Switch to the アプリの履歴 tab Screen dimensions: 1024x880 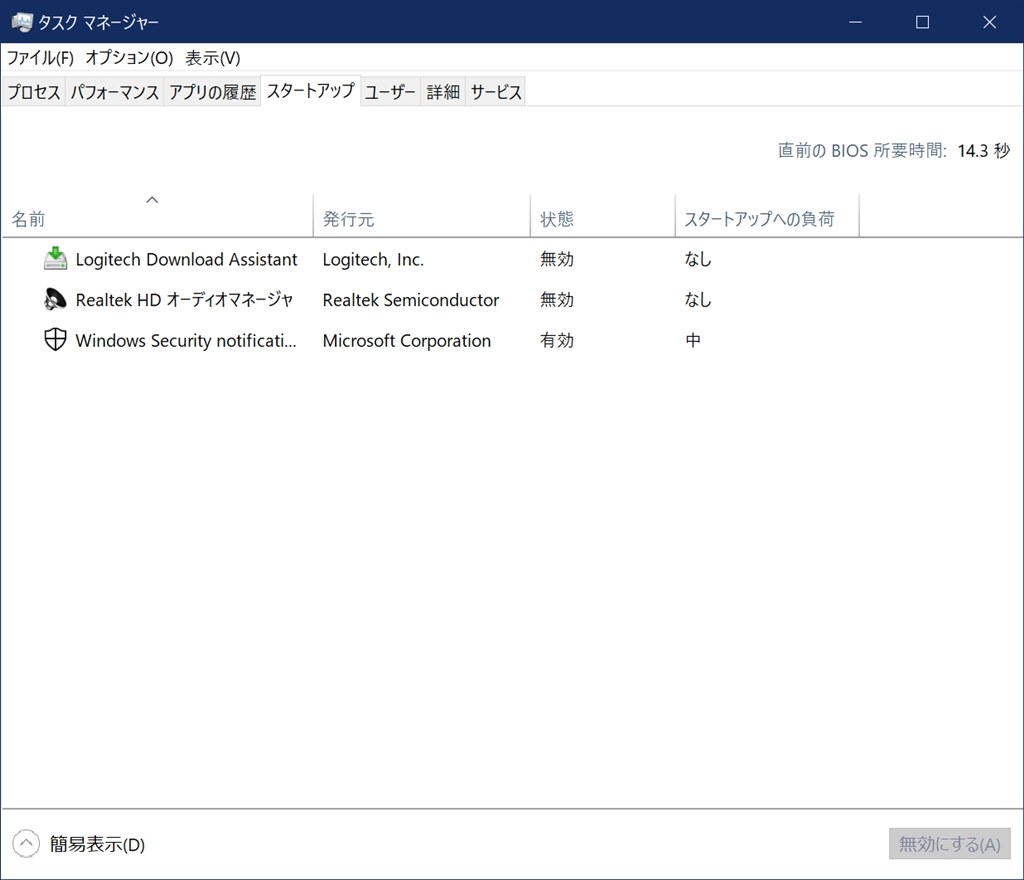[212, 92]
